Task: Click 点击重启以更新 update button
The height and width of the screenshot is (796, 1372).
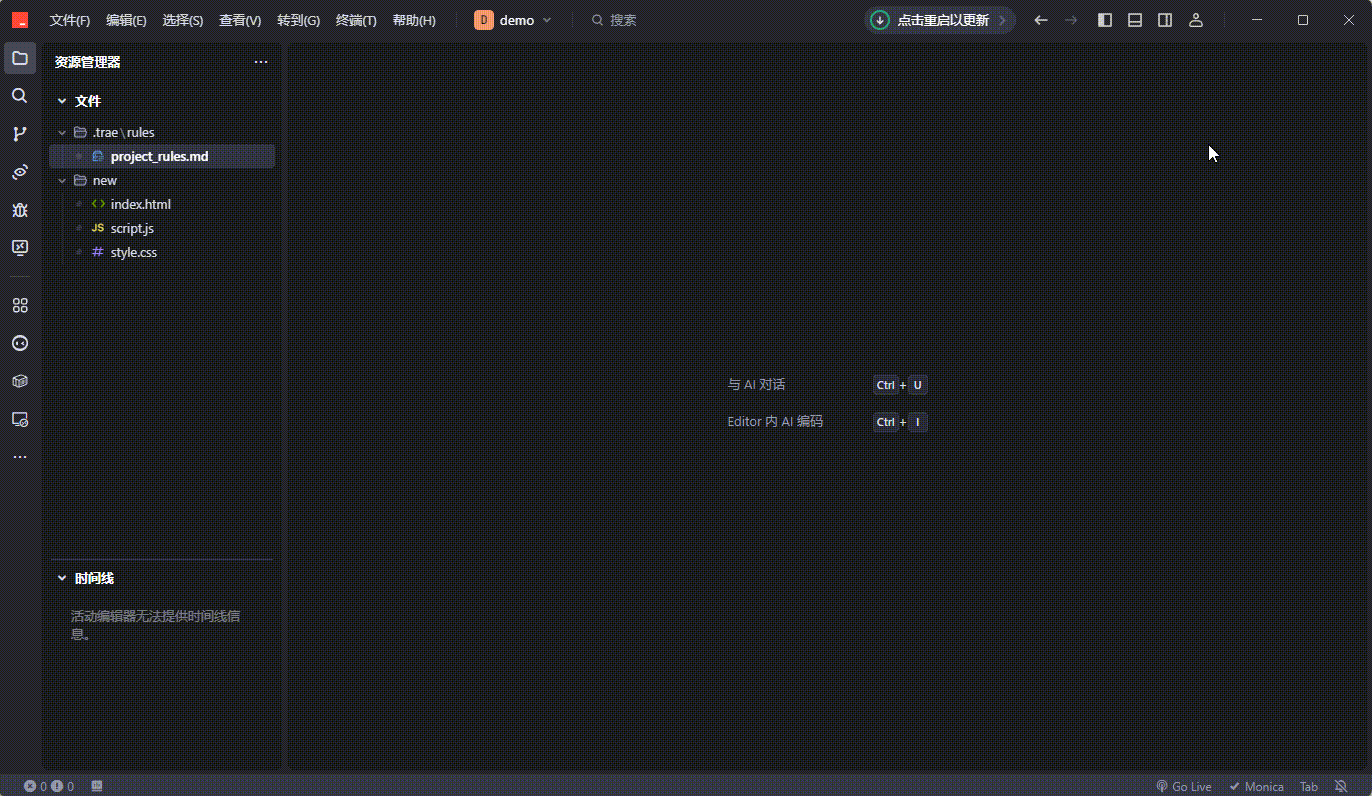Action: coord(940,20)
